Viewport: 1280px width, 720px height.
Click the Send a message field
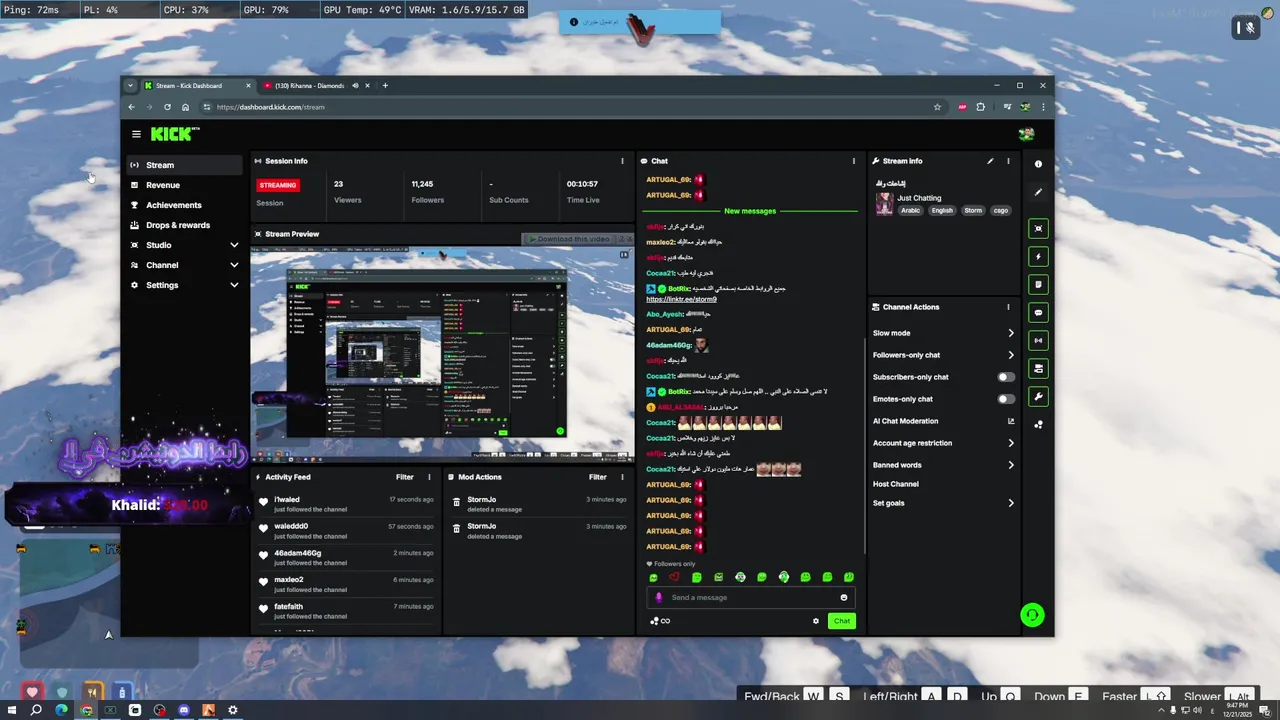750,598
